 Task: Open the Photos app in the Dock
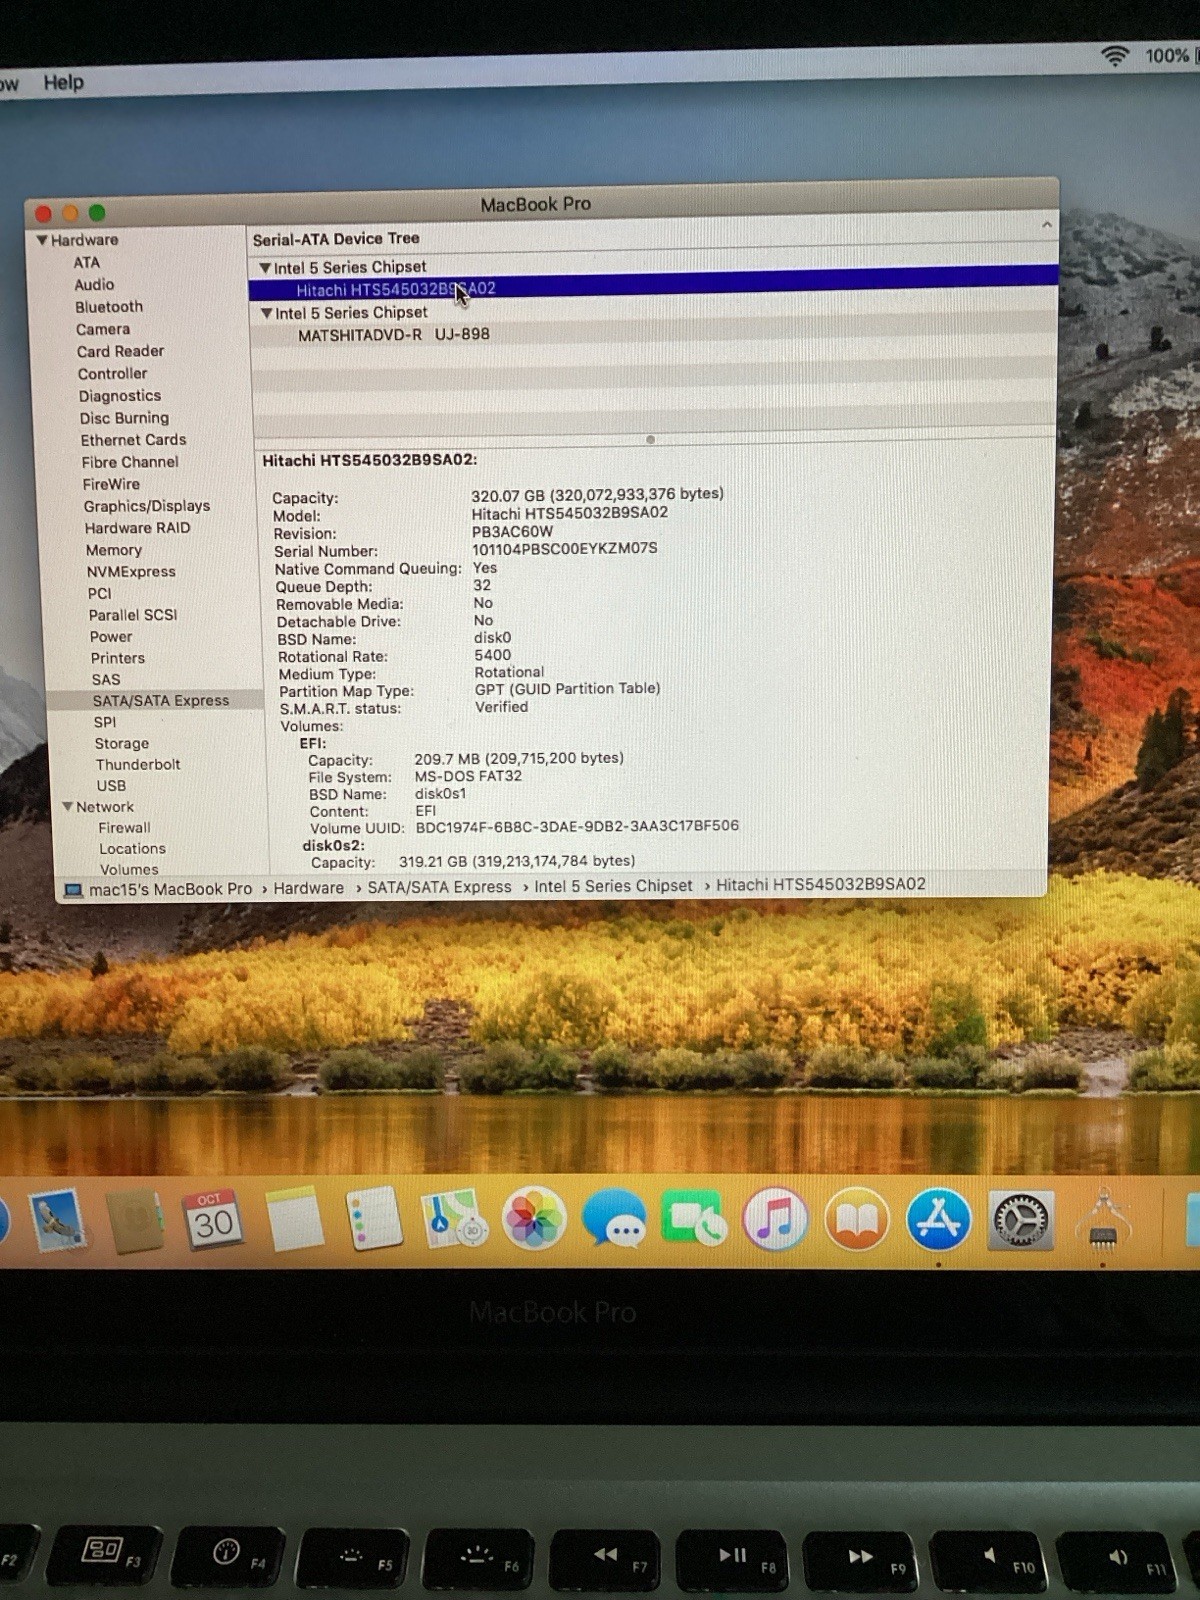534,1219
